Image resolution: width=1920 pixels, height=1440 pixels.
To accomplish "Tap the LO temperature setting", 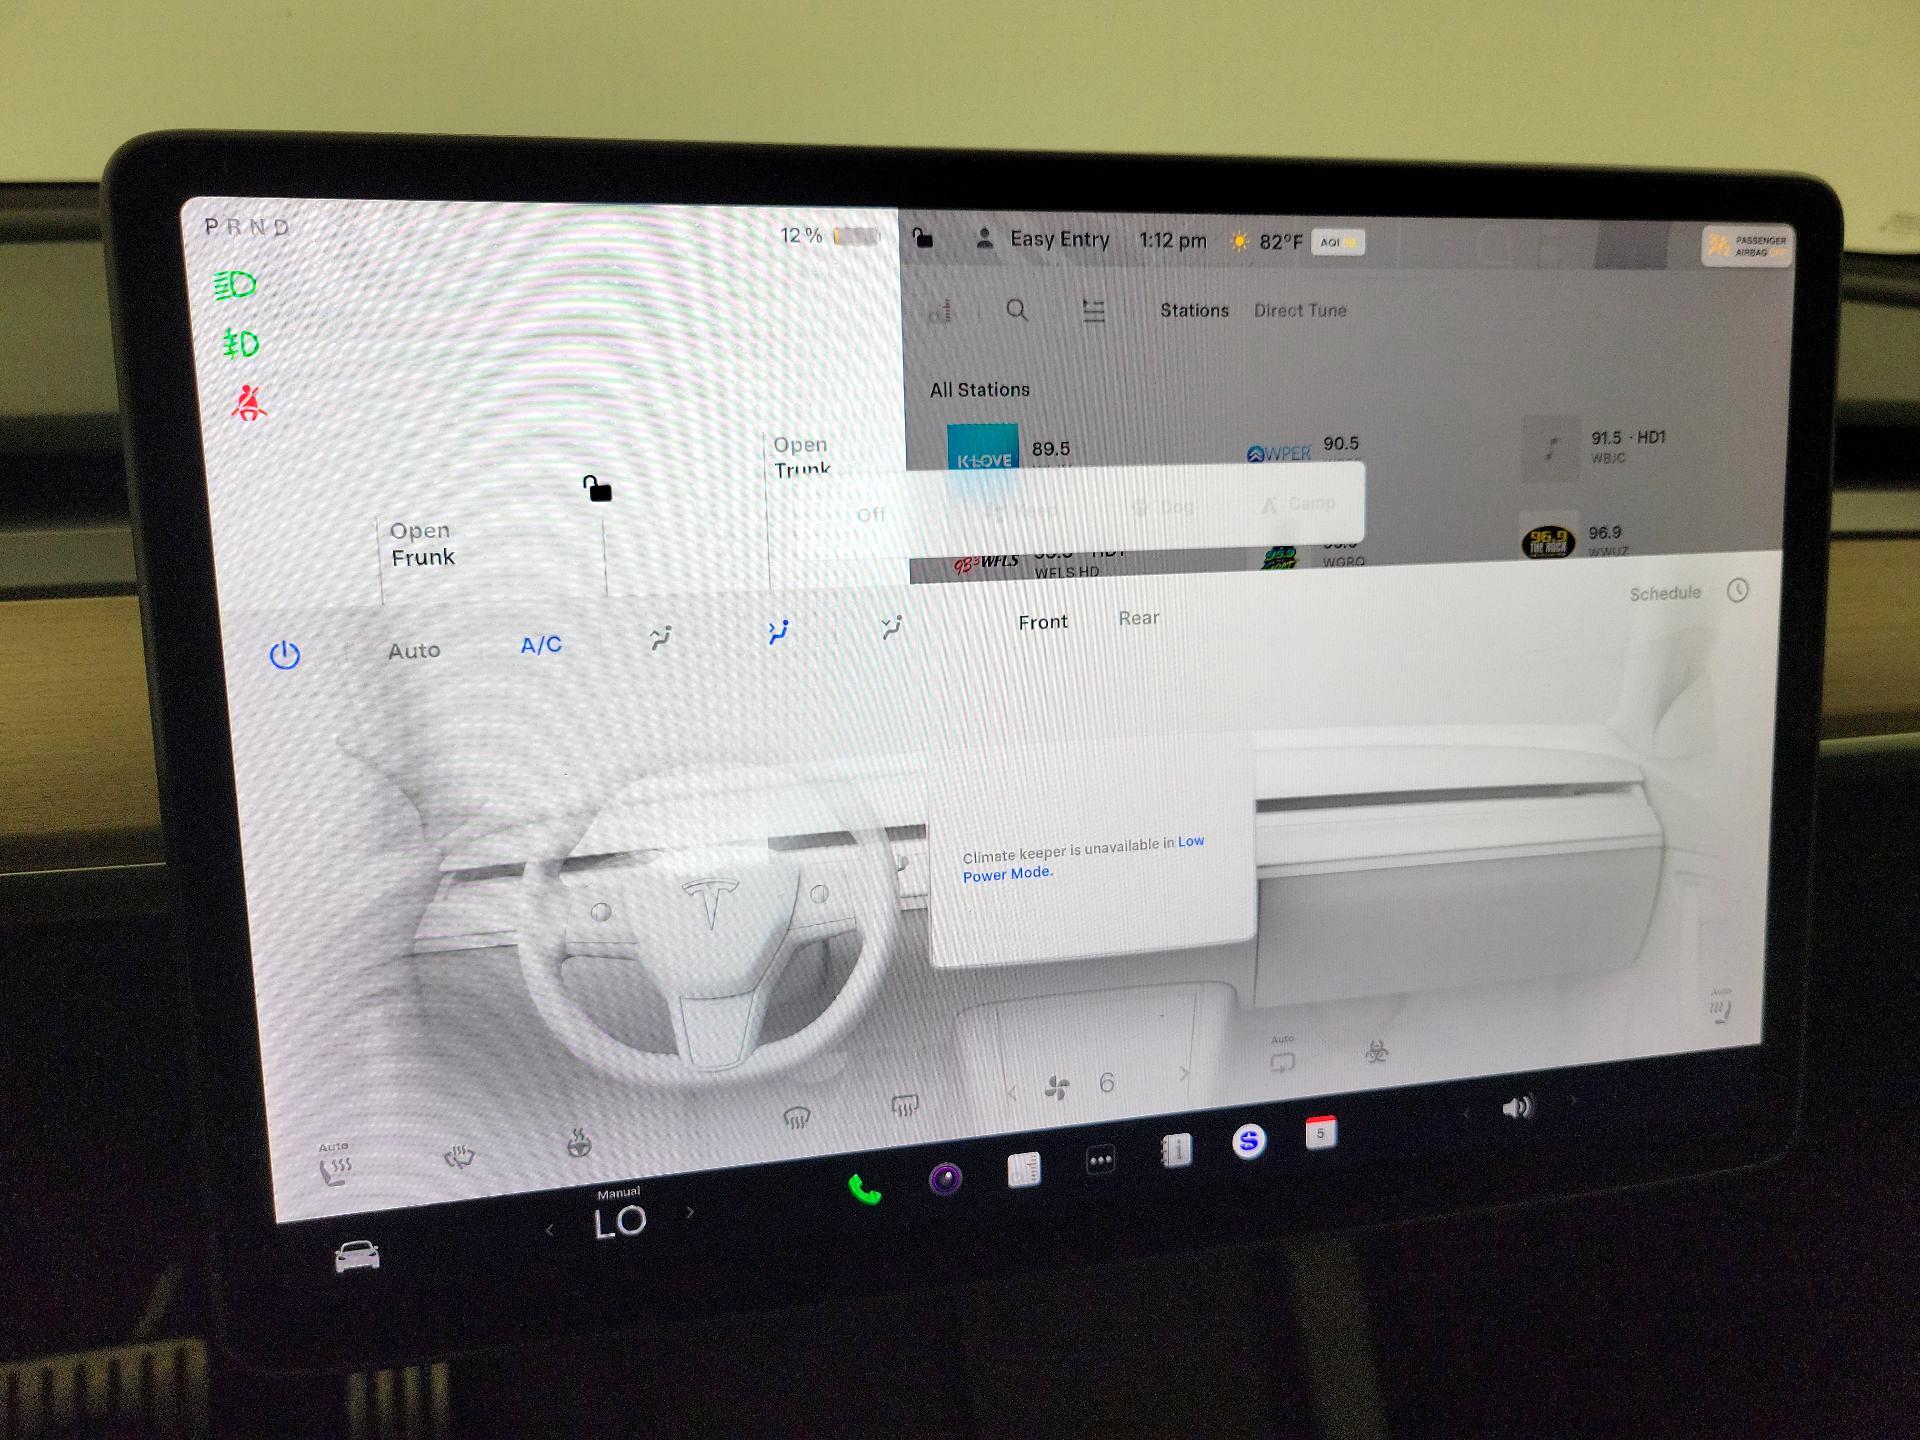I will coord(620,1222).
